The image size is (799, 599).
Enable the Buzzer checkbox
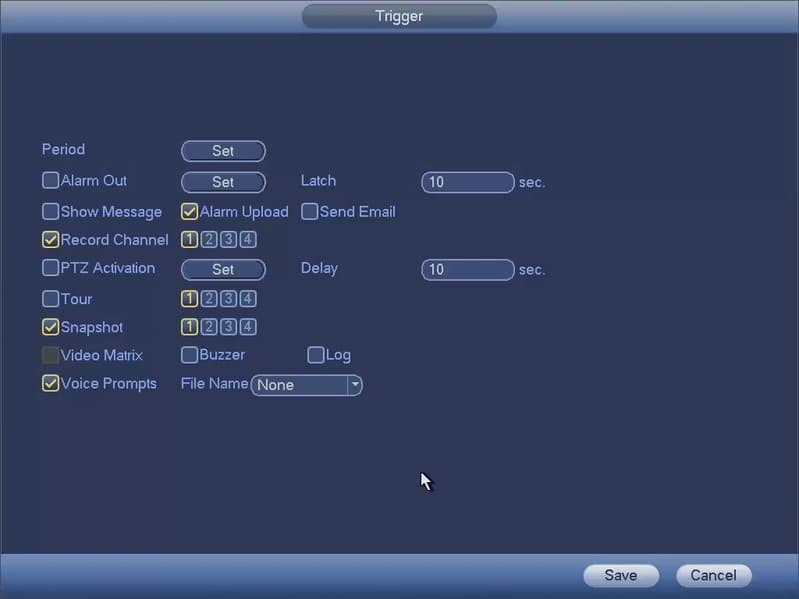190,355
